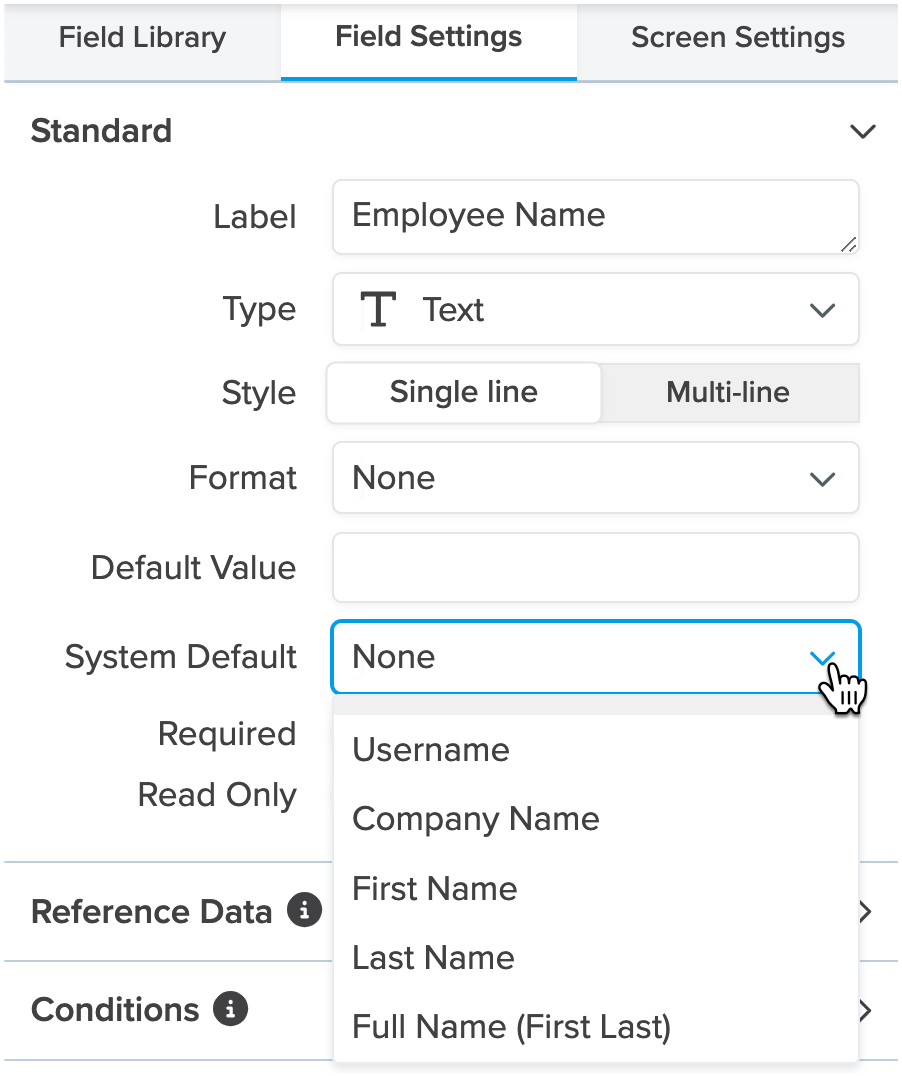Close the System Default dropdown
Viewport: 902px width, 1078px height.
pos(595,657)
